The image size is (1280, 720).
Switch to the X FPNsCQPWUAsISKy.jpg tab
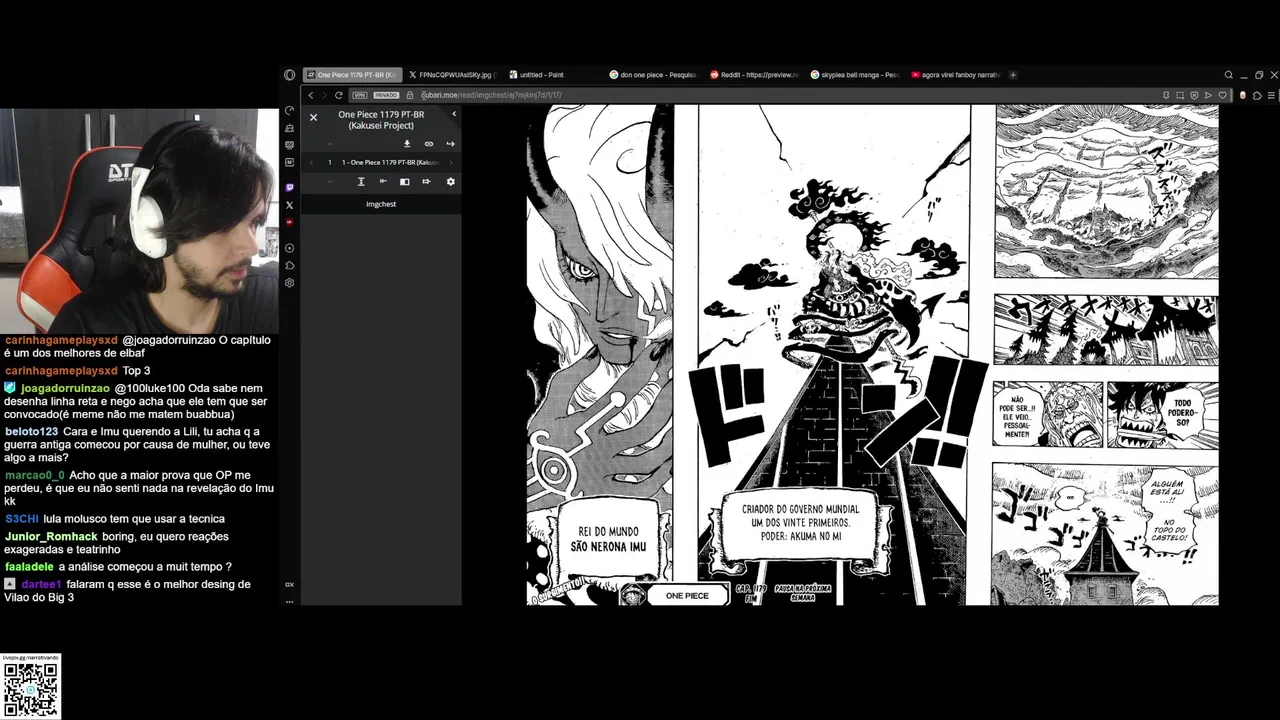(452, 75)
